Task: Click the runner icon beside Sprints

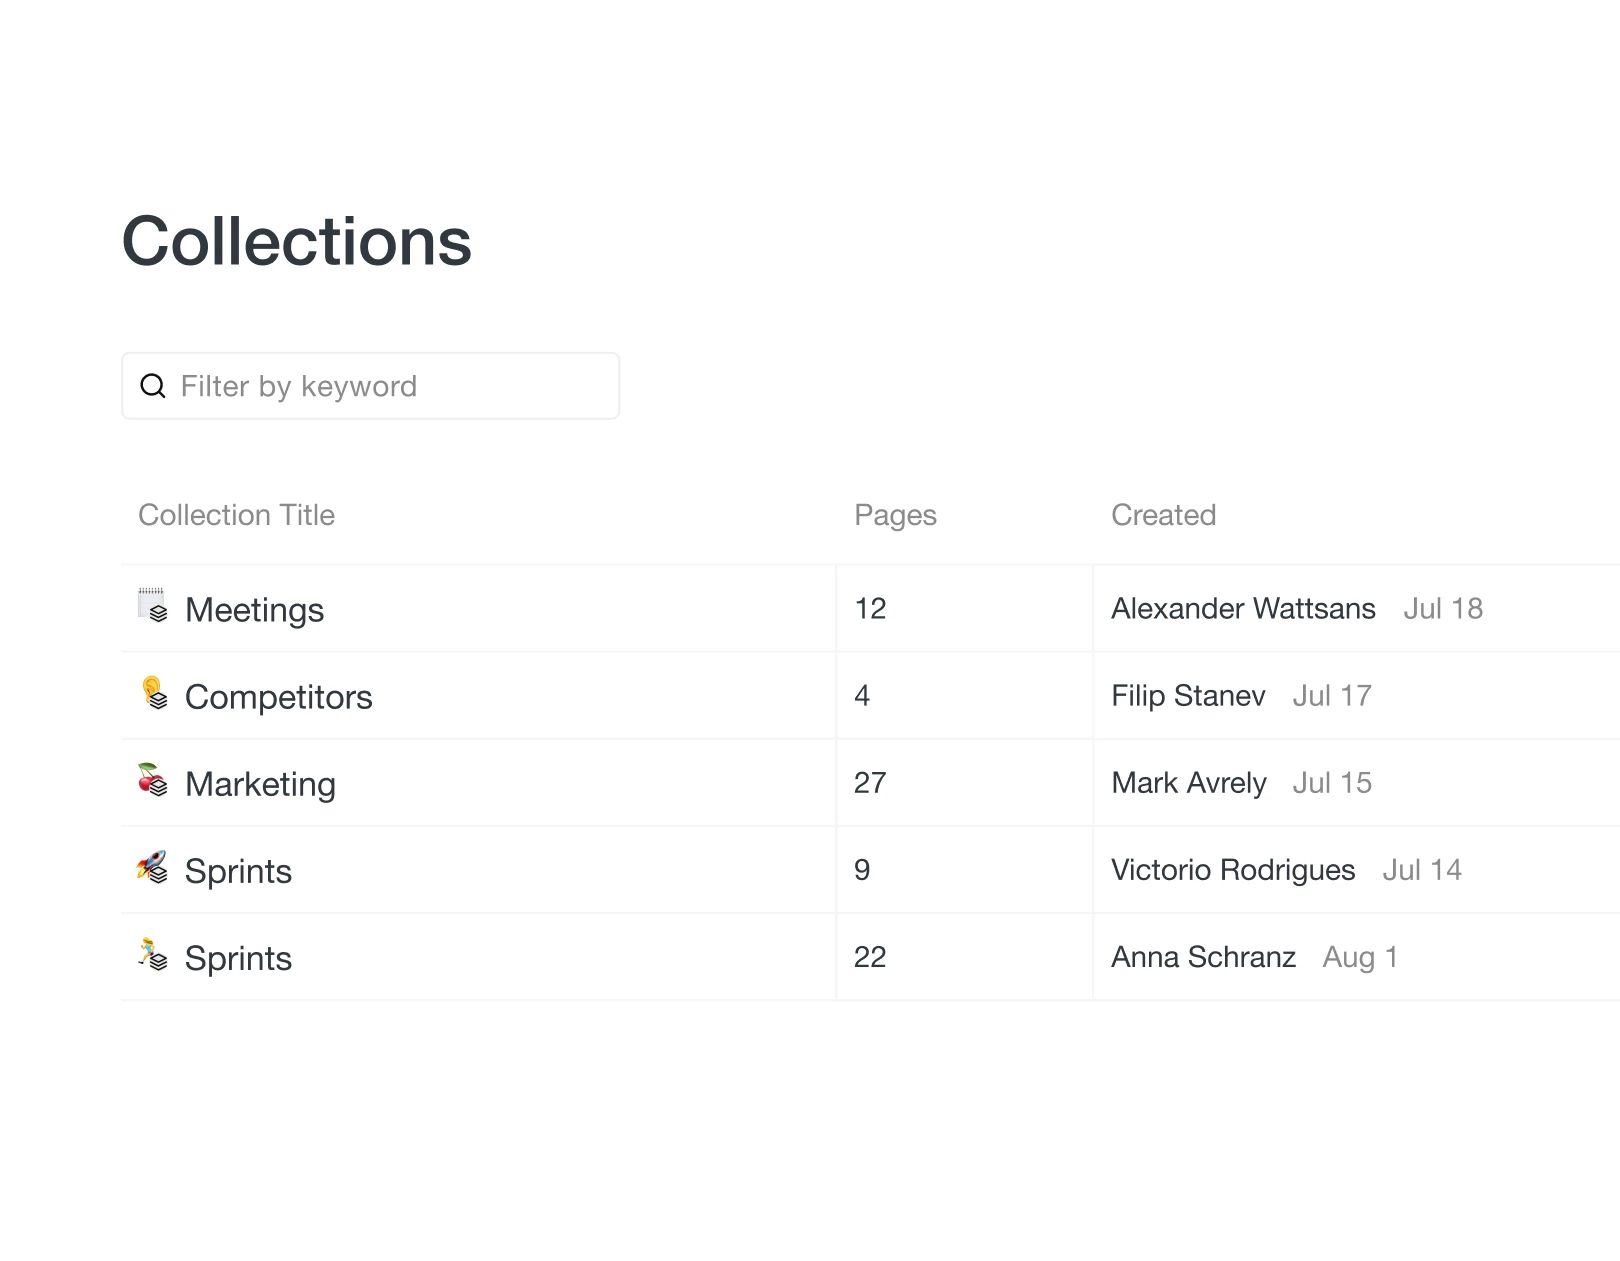Action: pos(152,954)
